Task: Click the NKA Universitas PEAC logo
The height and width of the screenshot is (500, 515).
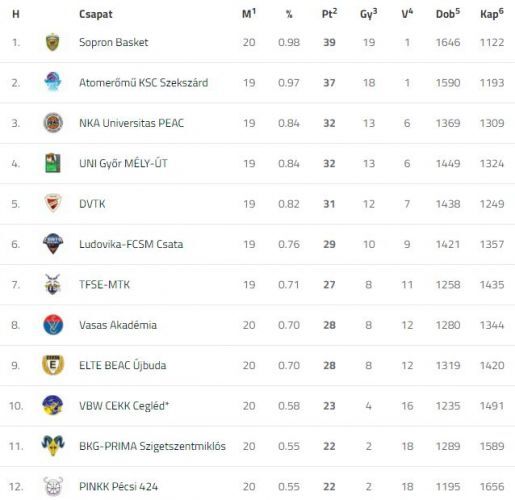Action: [x=53, y=123]
